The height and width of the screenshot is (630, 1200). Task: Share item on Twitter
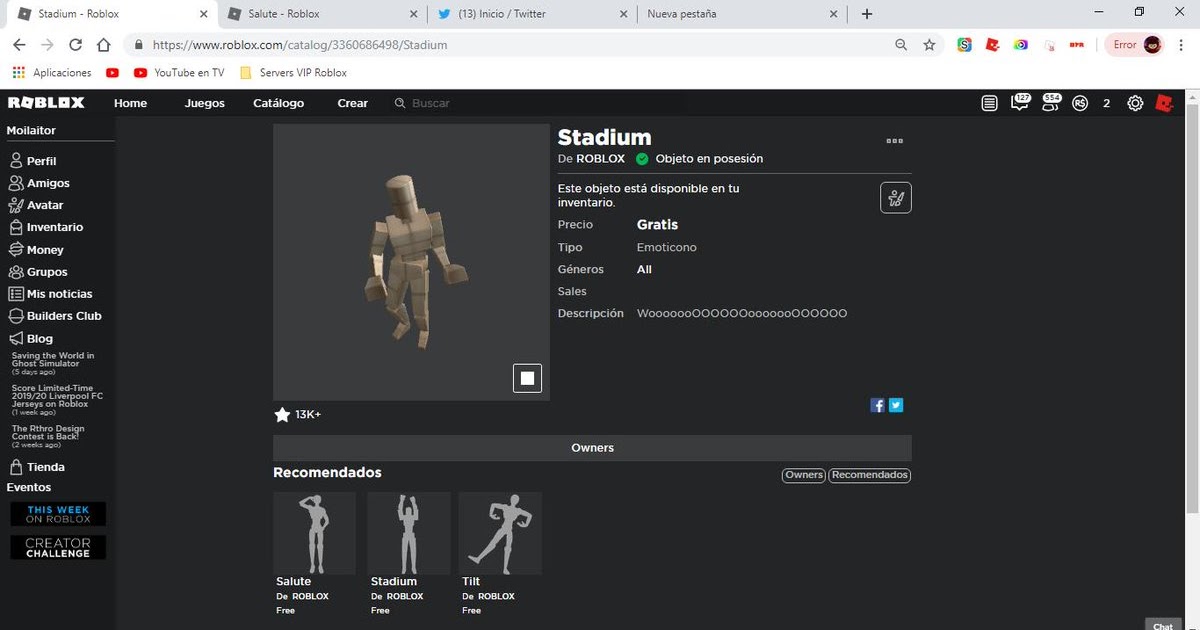[x=896, y=405]
